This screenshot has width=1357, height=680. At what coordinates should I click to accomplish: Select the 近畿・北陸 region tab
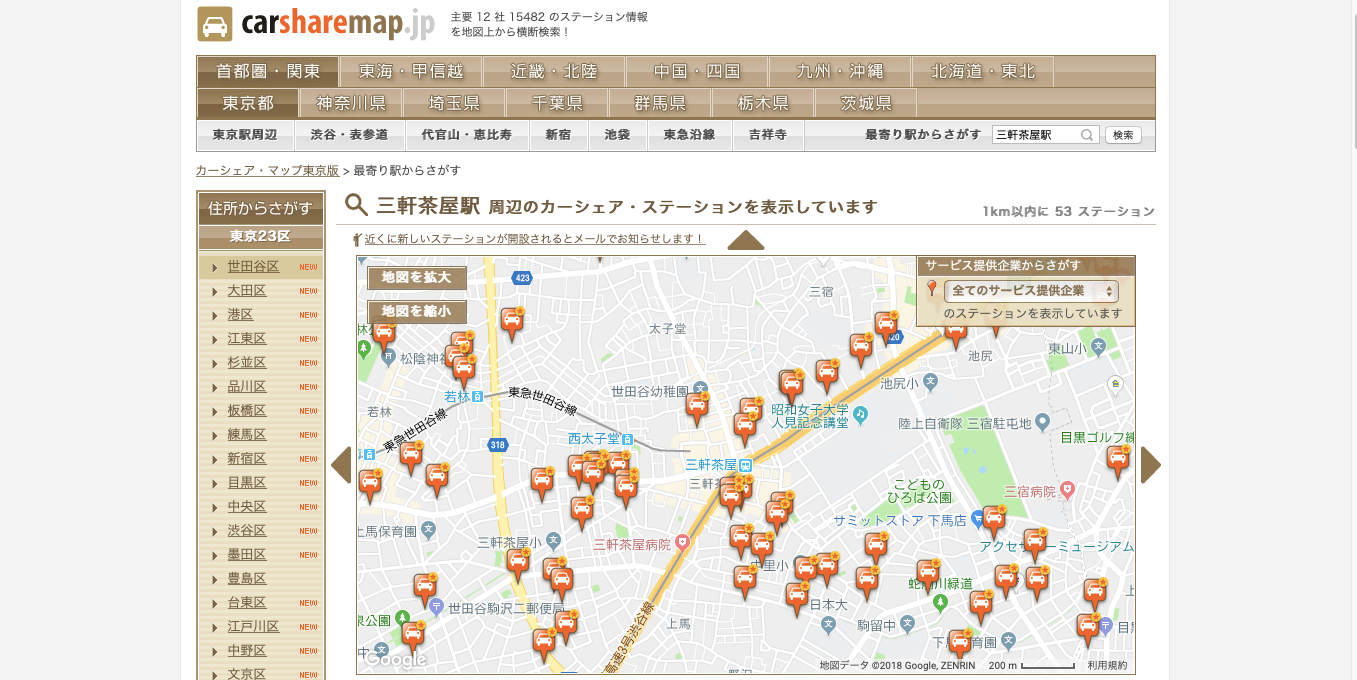click(x=554, y=72)
